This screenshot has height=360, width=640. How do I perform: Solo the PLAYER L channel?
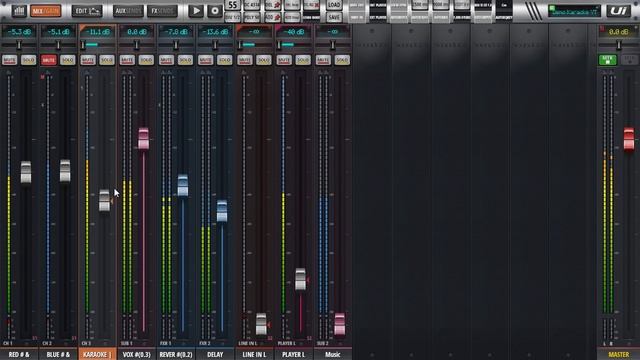point(302,60)
